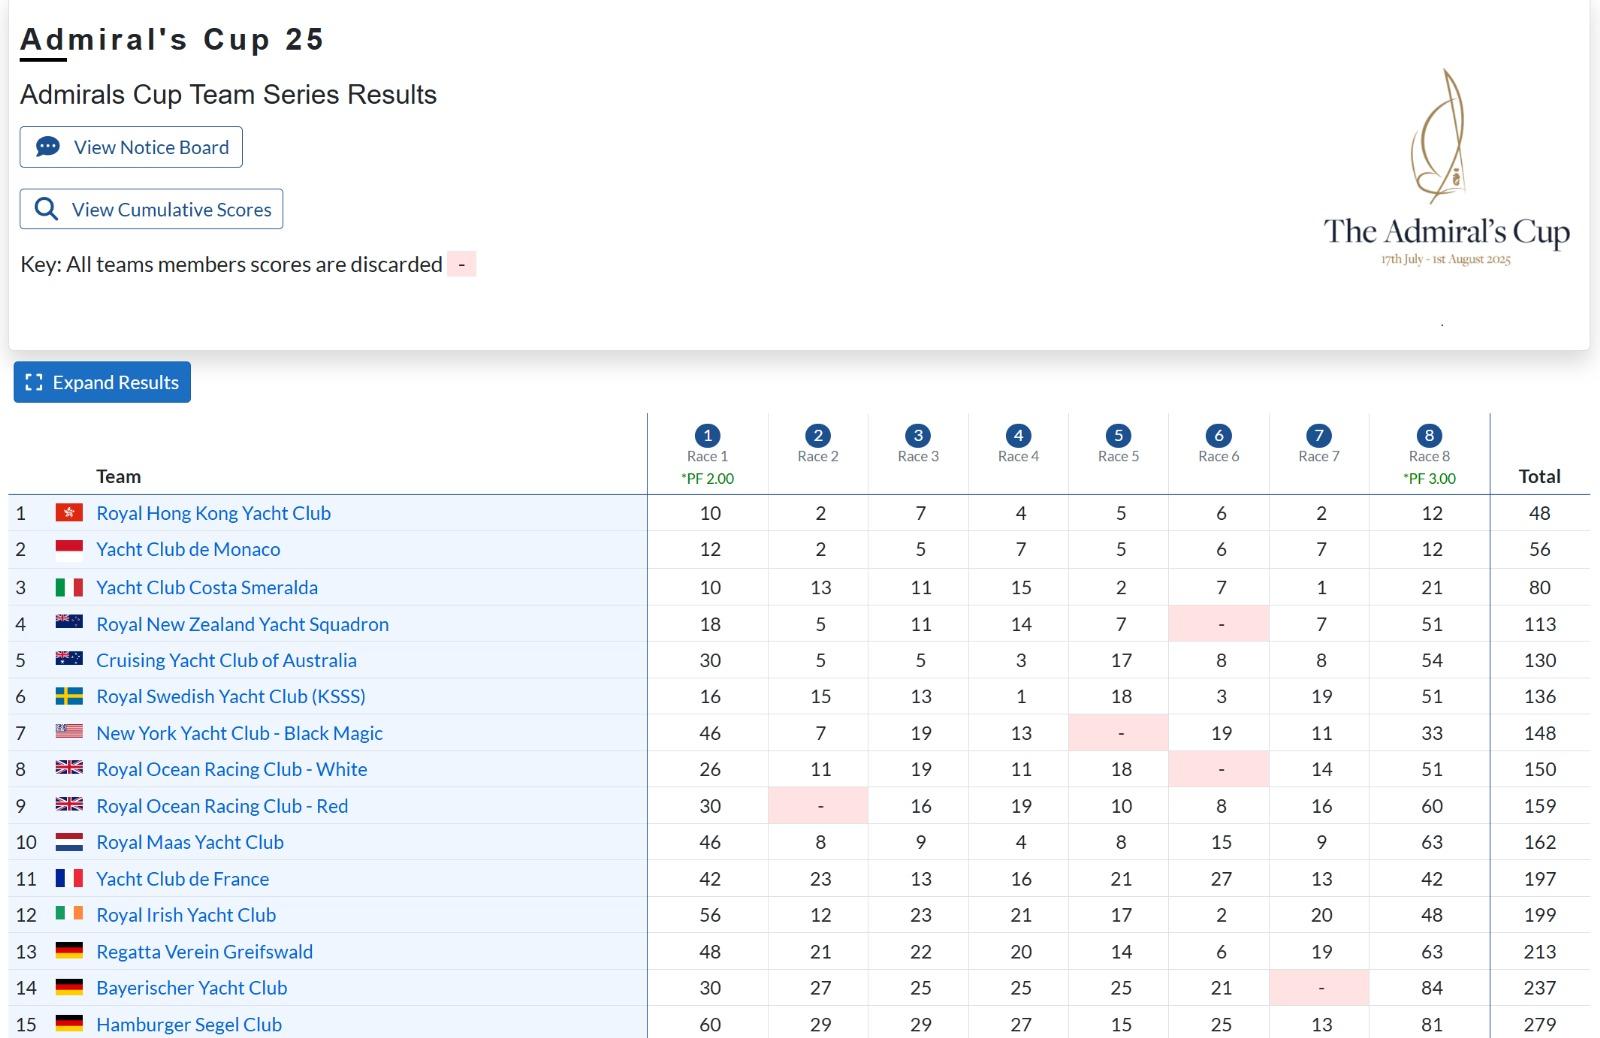Click the Team column header
The height and width of the screenshot is (1038, 1600).
coord(118,476)
